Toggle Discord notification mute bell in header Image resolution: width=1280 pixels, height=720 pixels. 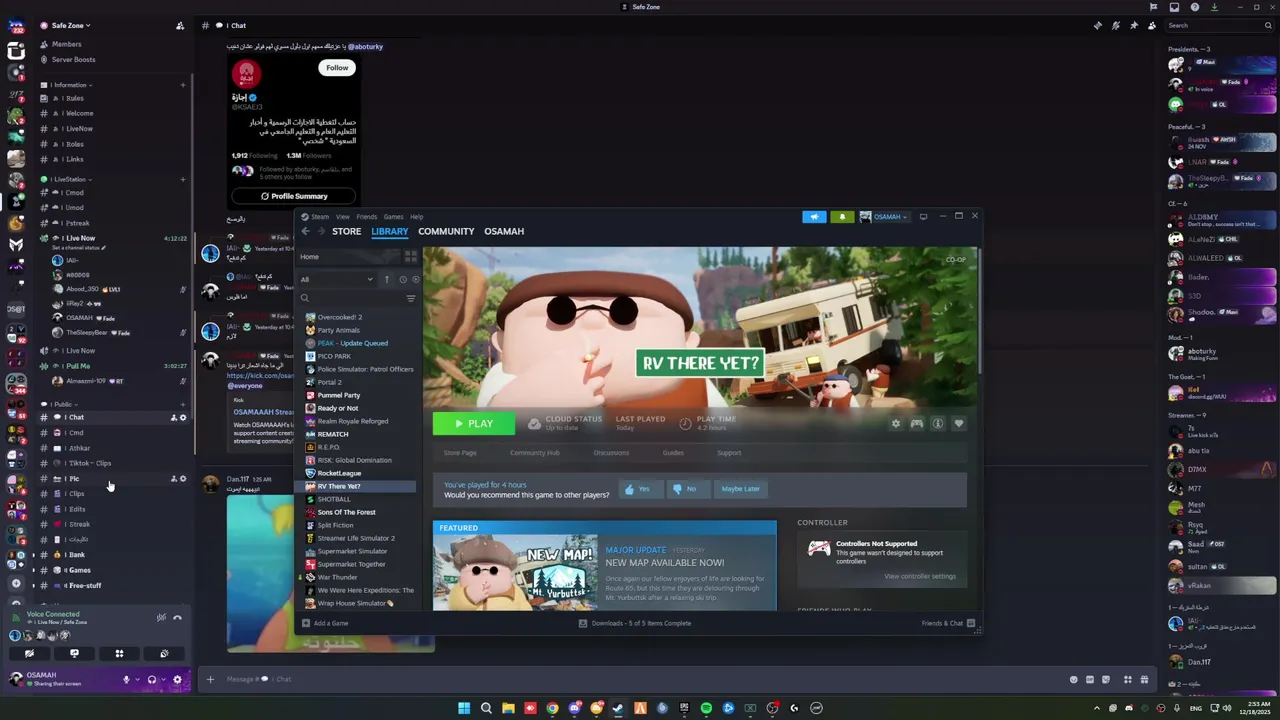(1116, 25)
